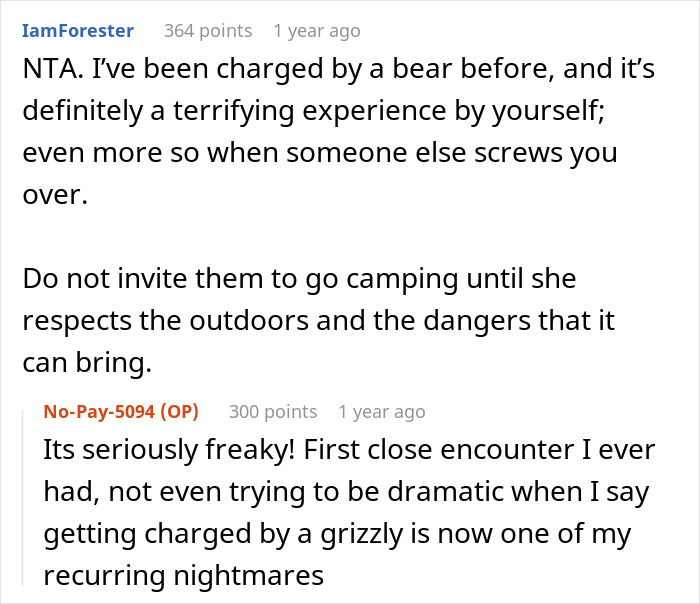Click the line "Do not invite them to go camping"

299,278
